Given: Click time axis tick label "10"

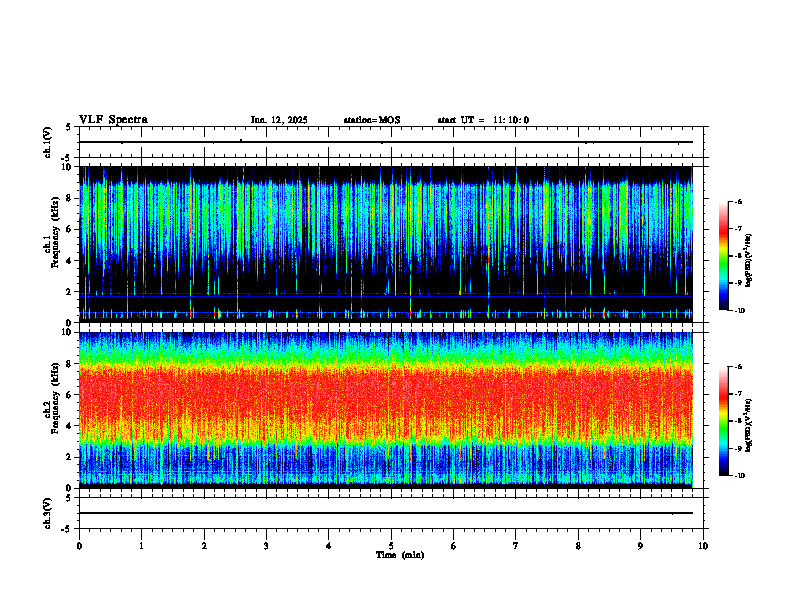Looking at the screenshot, I should [703, 546].
